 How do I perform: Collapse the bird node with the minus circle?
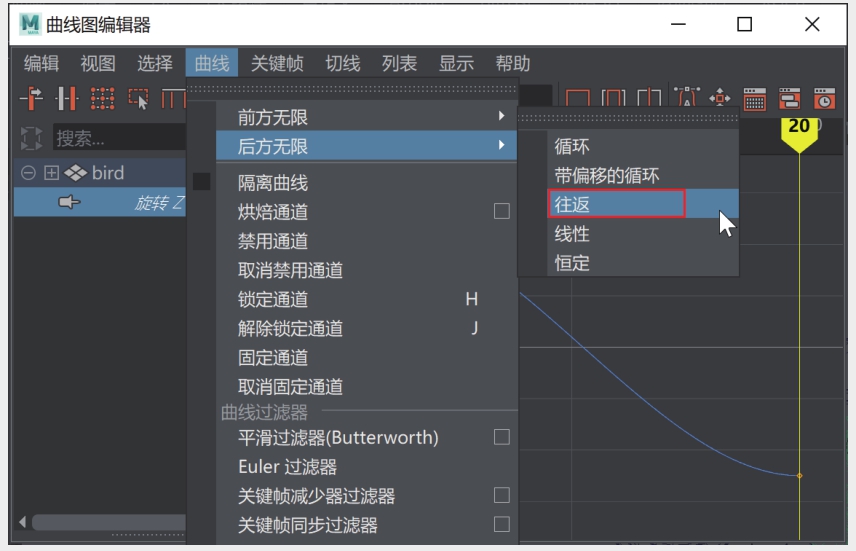coord(28,173)
